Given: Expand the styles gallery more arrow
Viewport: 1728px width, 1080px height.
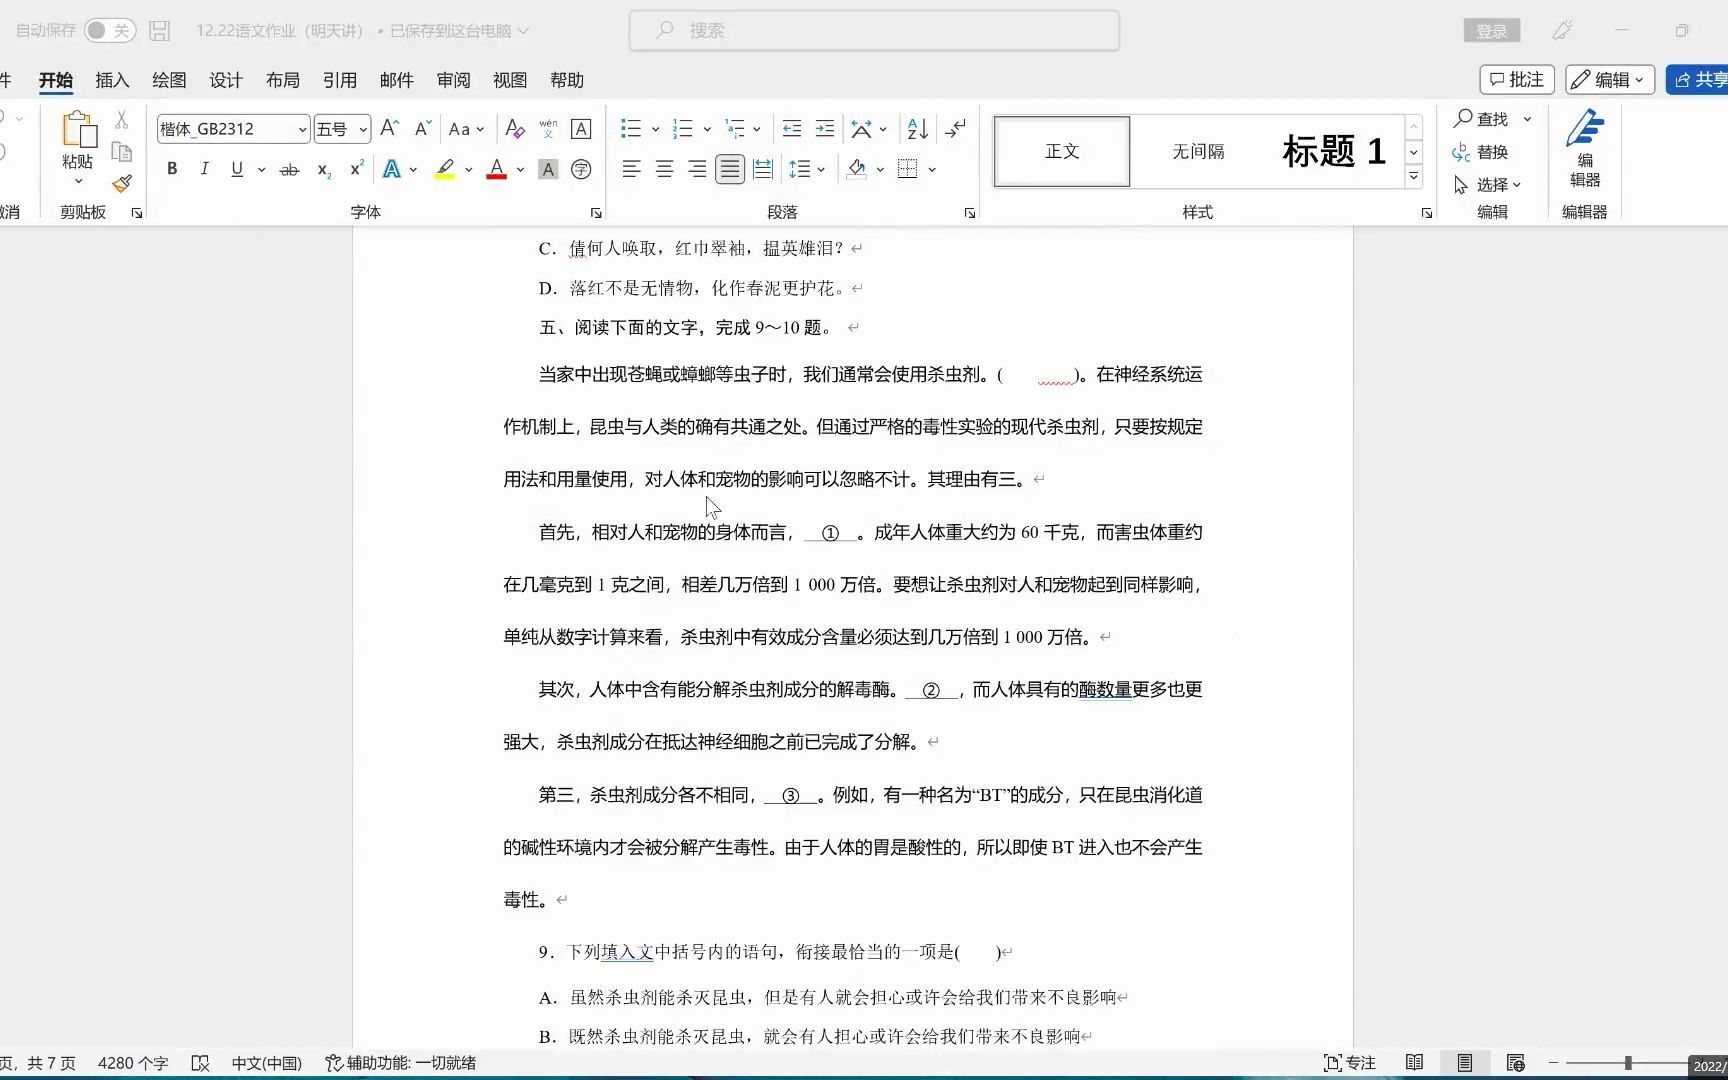Looking at the screenshot, I should (x=1414, y=177).
